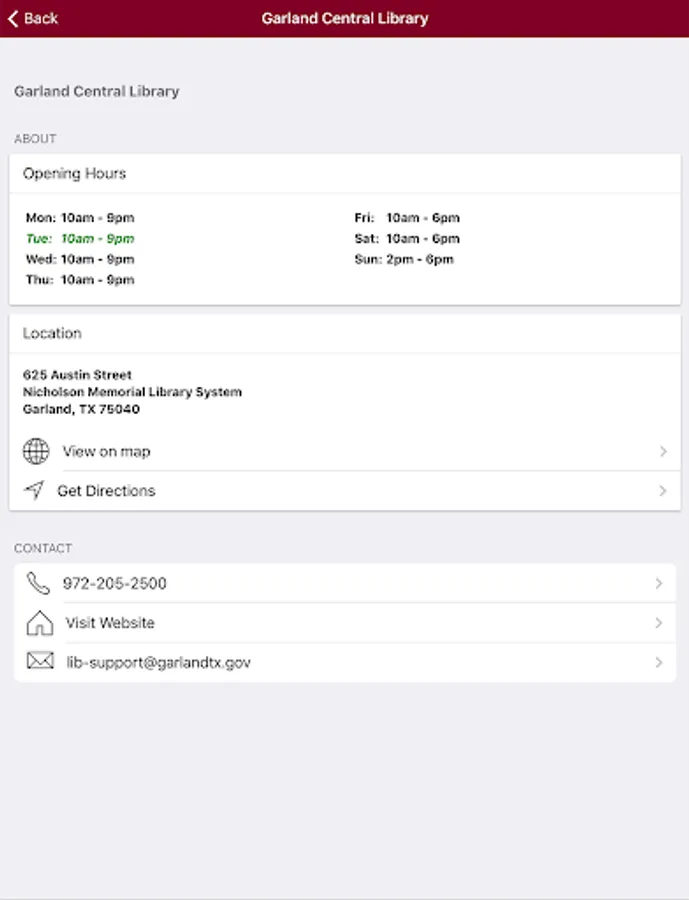This screenshot has width=689, height=900.
Task: Tap chevron next to phone number 972-205-2500
Action: tap(658, 583)
